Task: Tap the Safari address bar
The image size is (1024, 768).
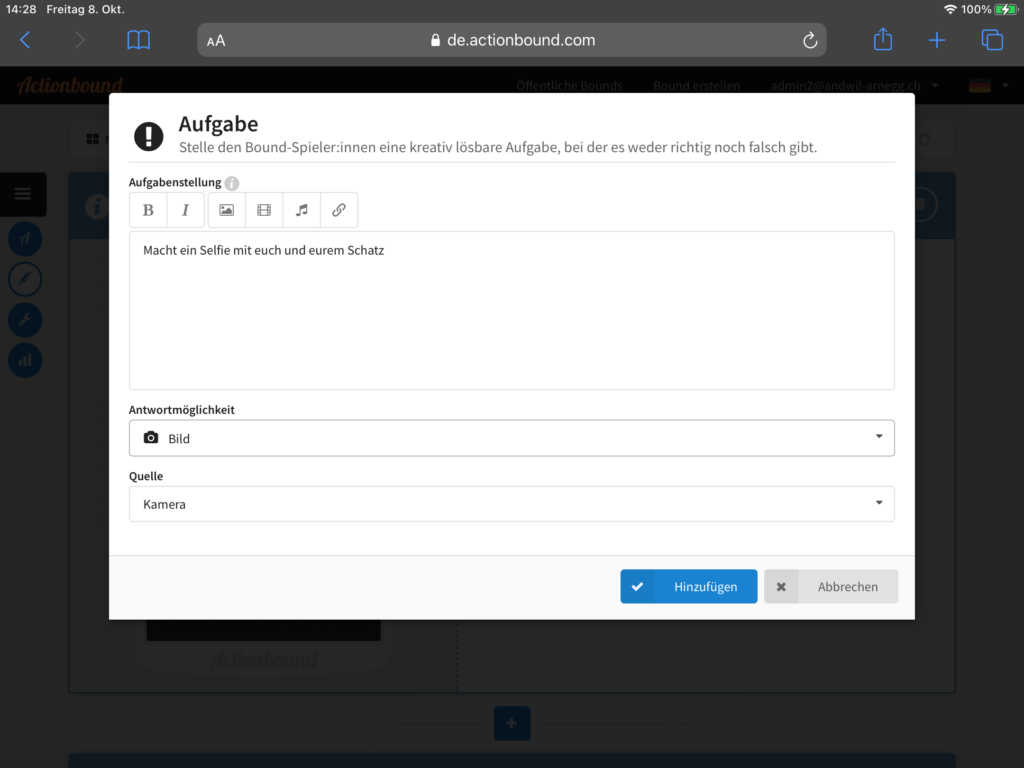Action: [x=511, y=40]
